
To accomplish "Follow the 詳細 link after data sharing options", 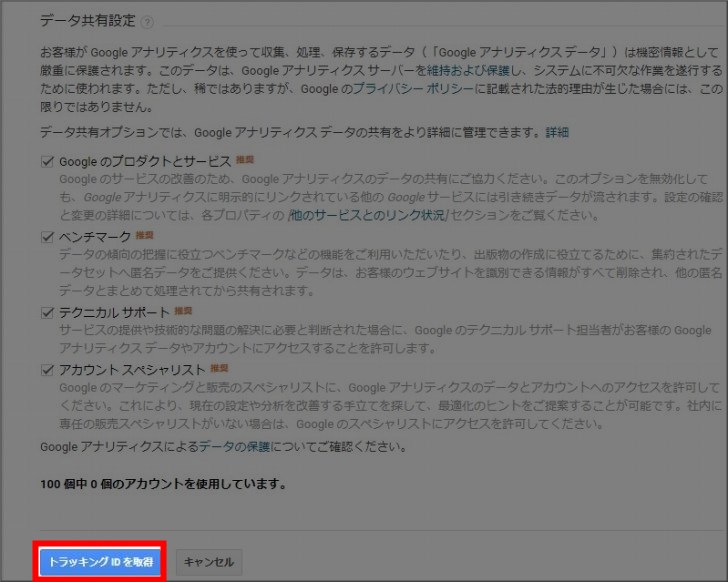I will pos(557,132).
